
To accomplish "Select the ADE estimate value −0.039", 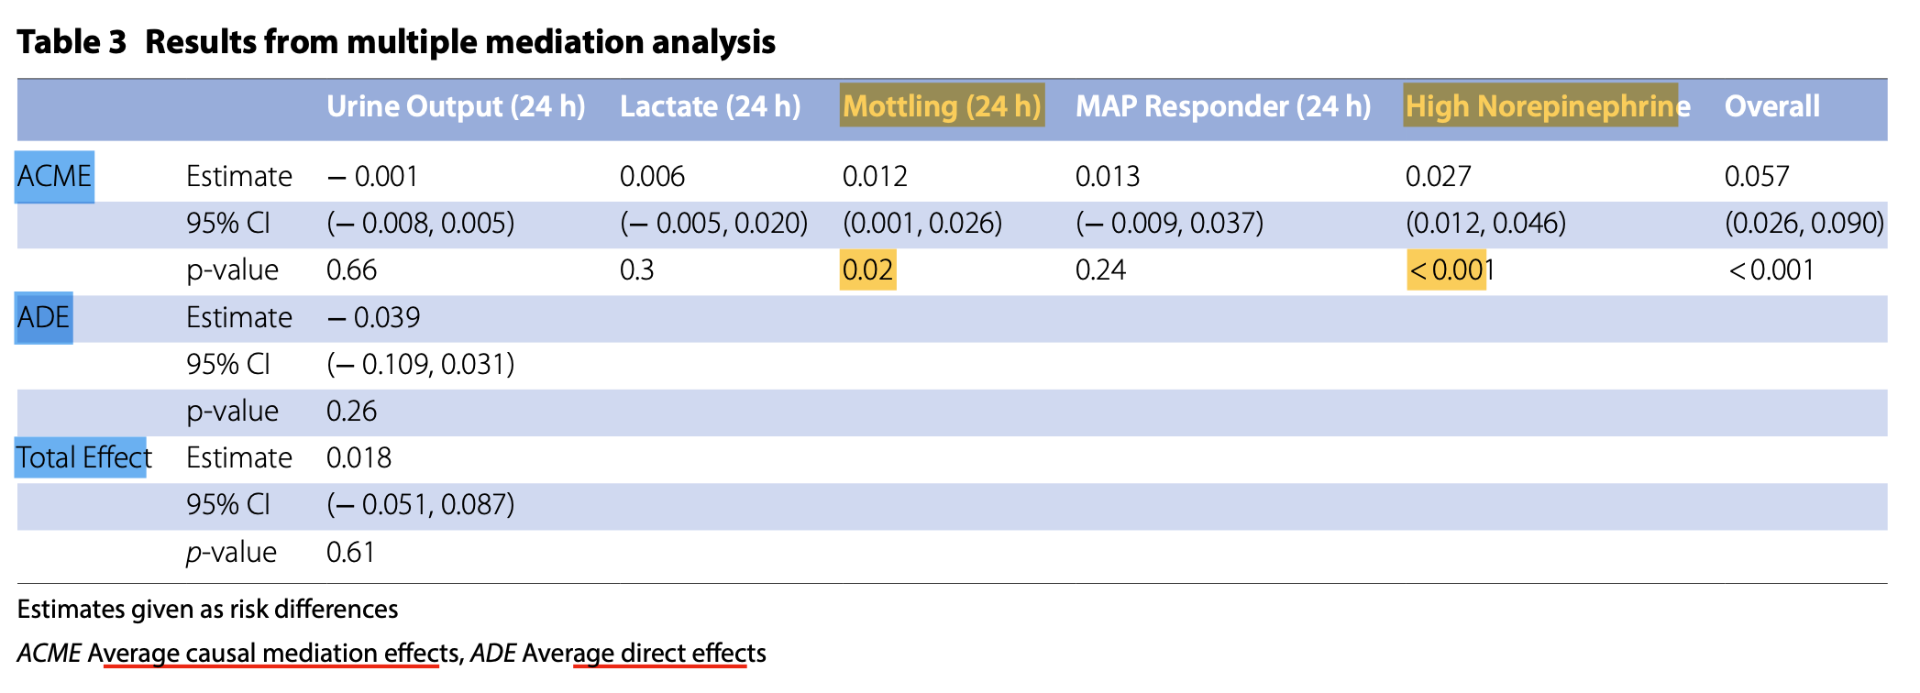I will pos(373,318).
